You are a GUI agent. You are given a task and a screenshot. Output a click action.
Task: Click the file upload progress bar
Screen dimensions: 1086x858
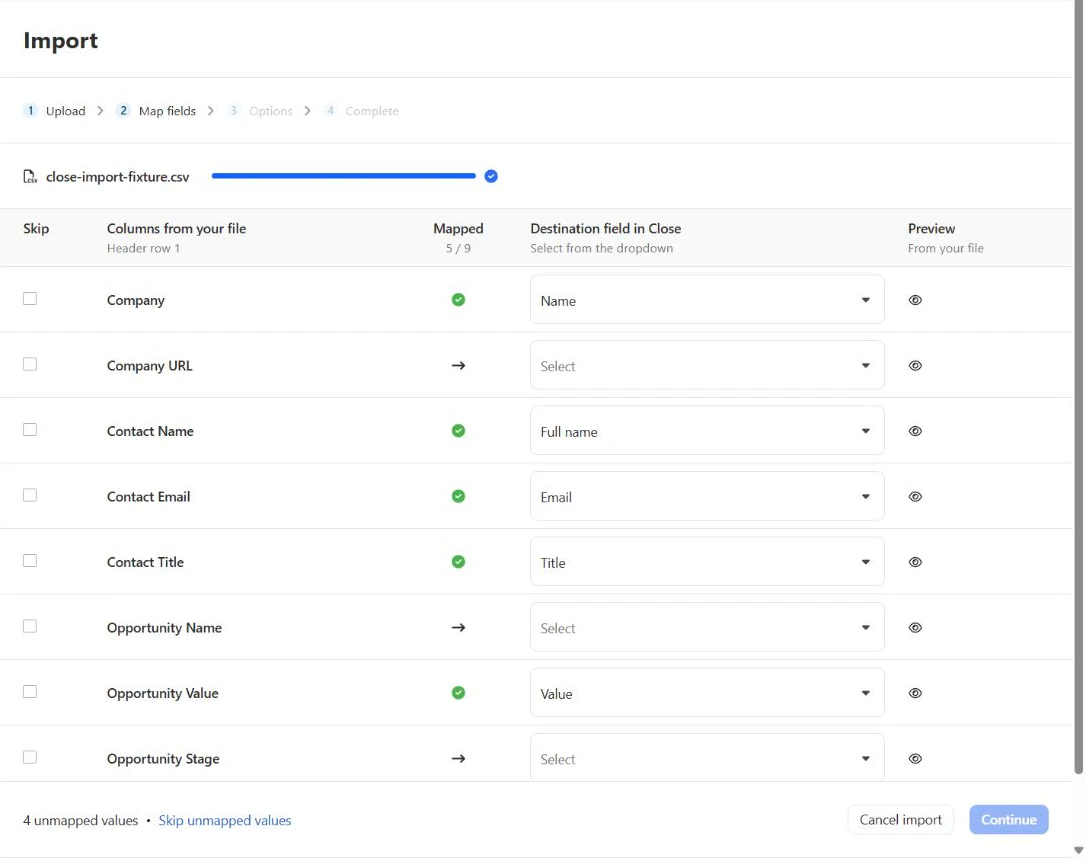coord(344,176)
